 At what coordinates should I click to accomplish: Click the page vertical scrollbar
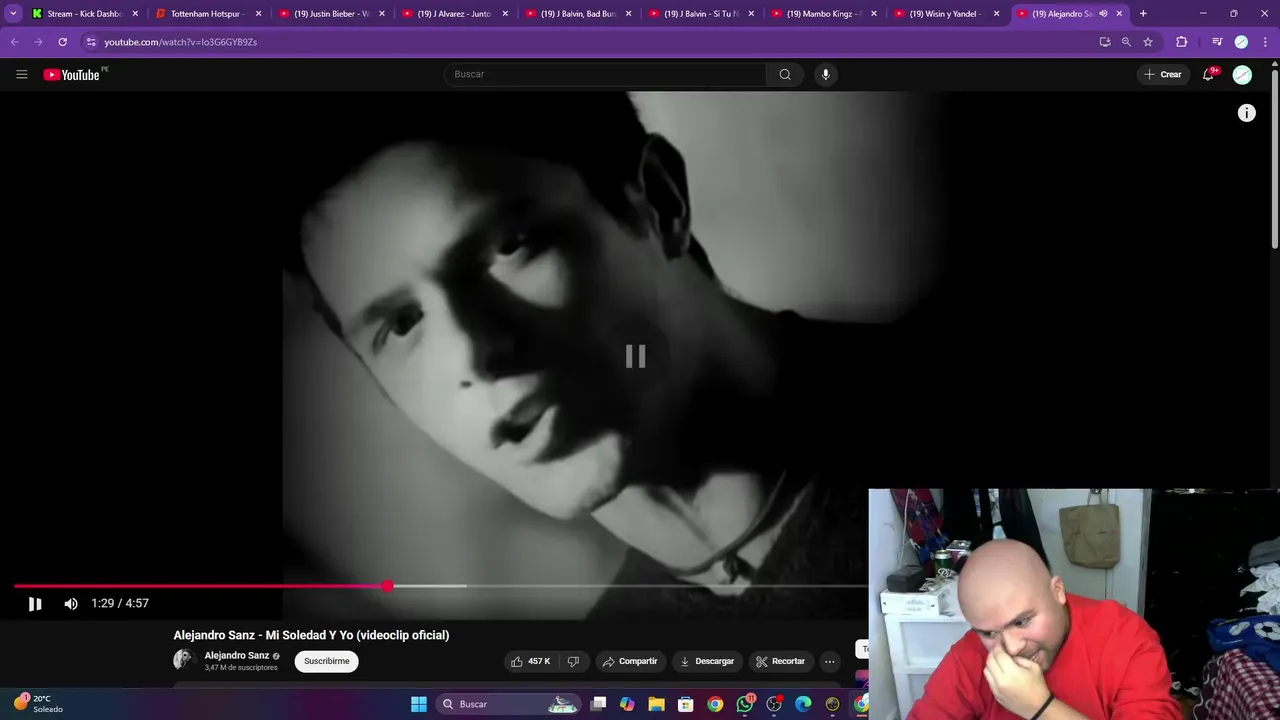pyautogui.click(x=1274, y=158)
